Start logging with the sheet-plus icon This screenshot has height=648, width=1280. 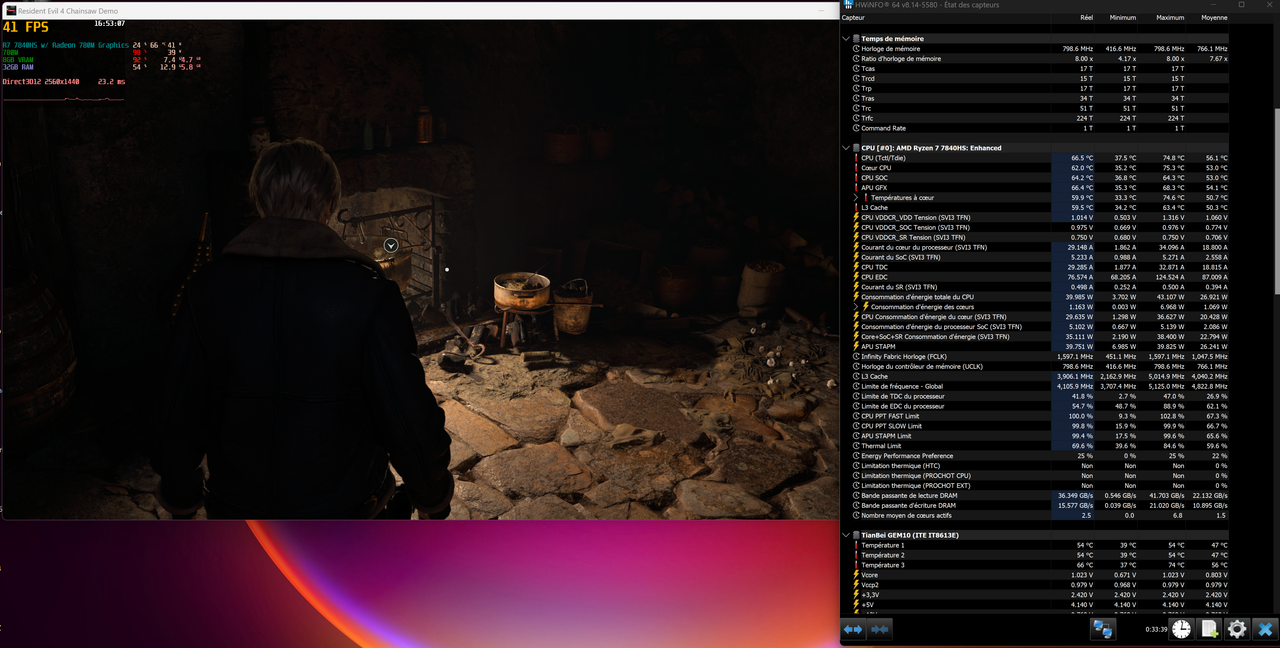1209,629
